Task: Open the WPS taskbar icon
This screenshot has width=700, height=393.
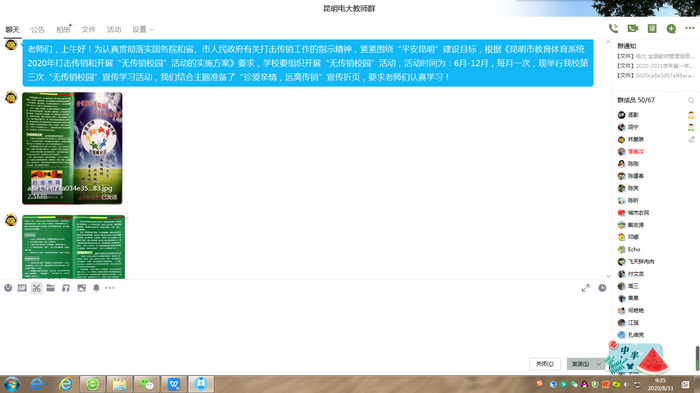Action: (174, 384)
